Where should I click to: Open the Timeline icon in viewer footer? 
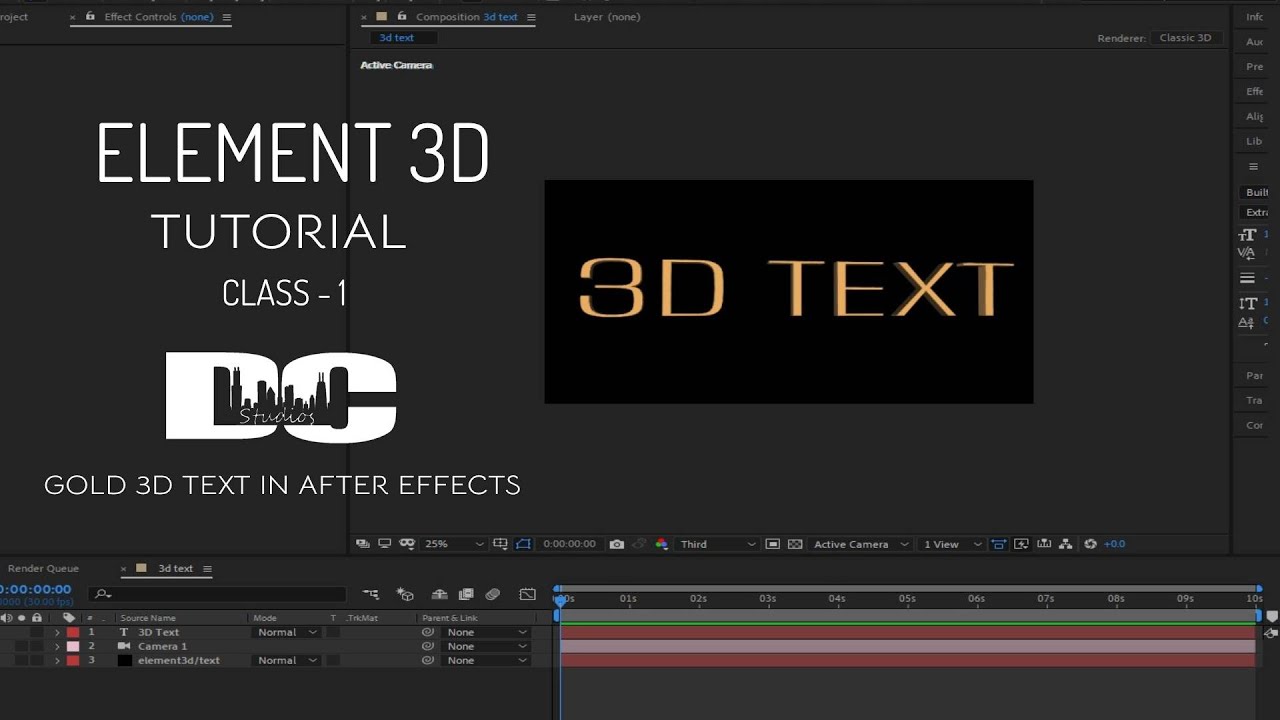1044,544
